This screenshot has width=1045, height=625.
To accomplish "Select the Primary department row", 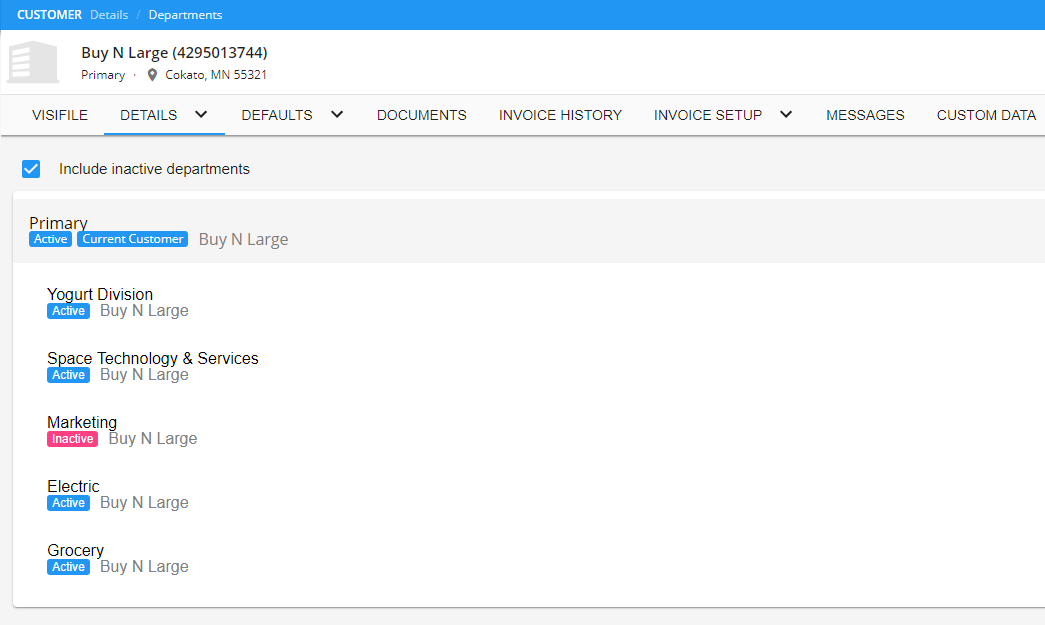I will click(x=529, y=231).
